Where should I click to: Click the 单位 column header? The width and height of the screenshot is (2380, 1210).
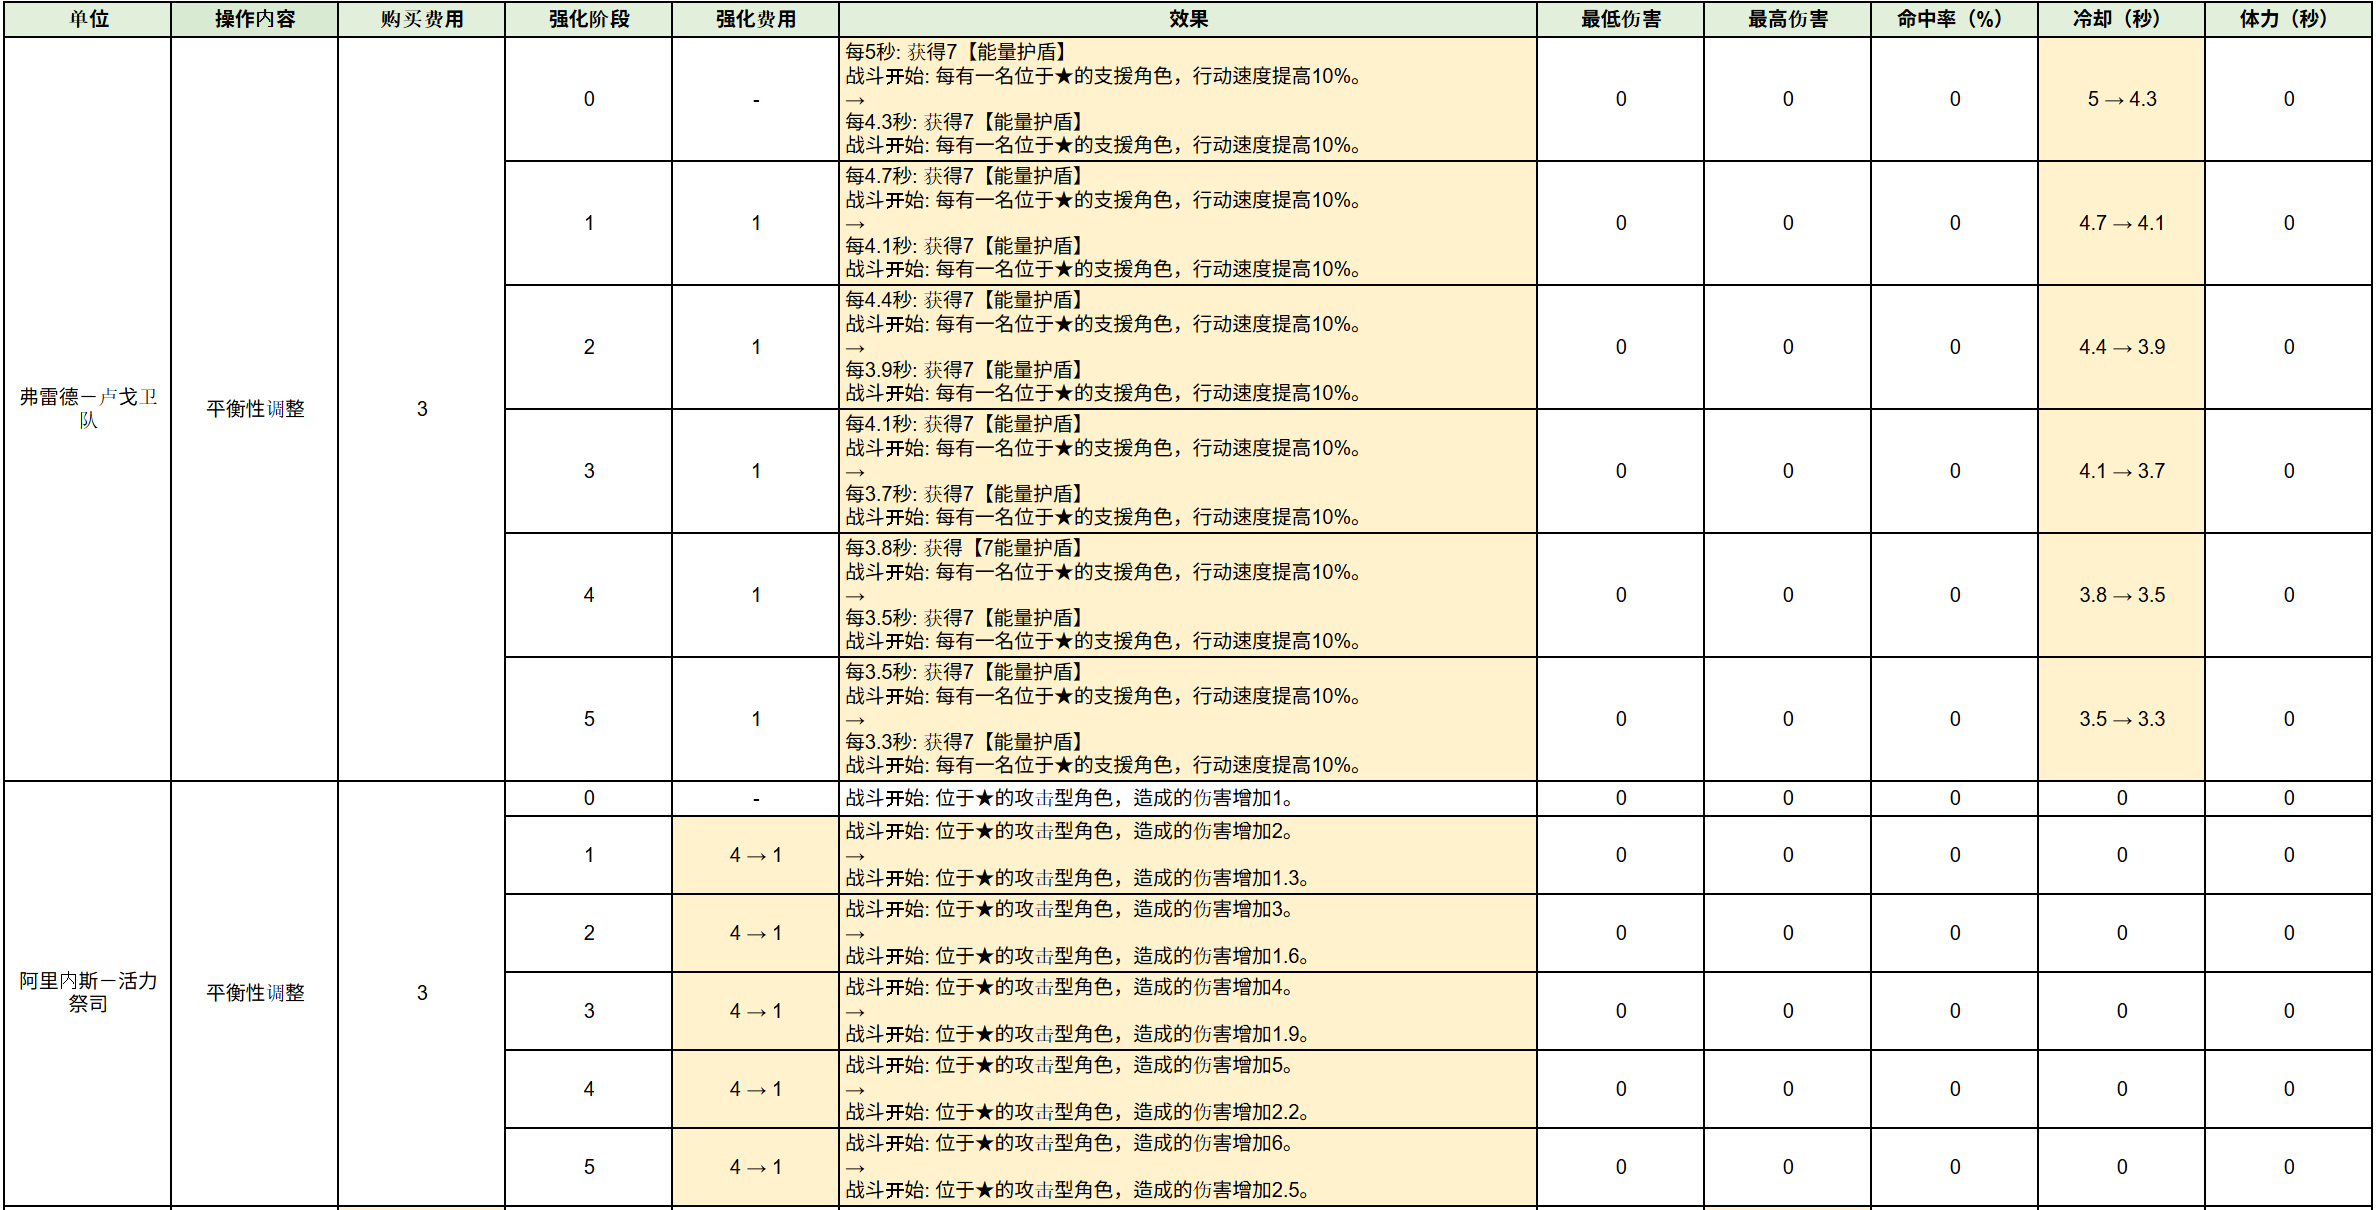[x=88, y=19]
